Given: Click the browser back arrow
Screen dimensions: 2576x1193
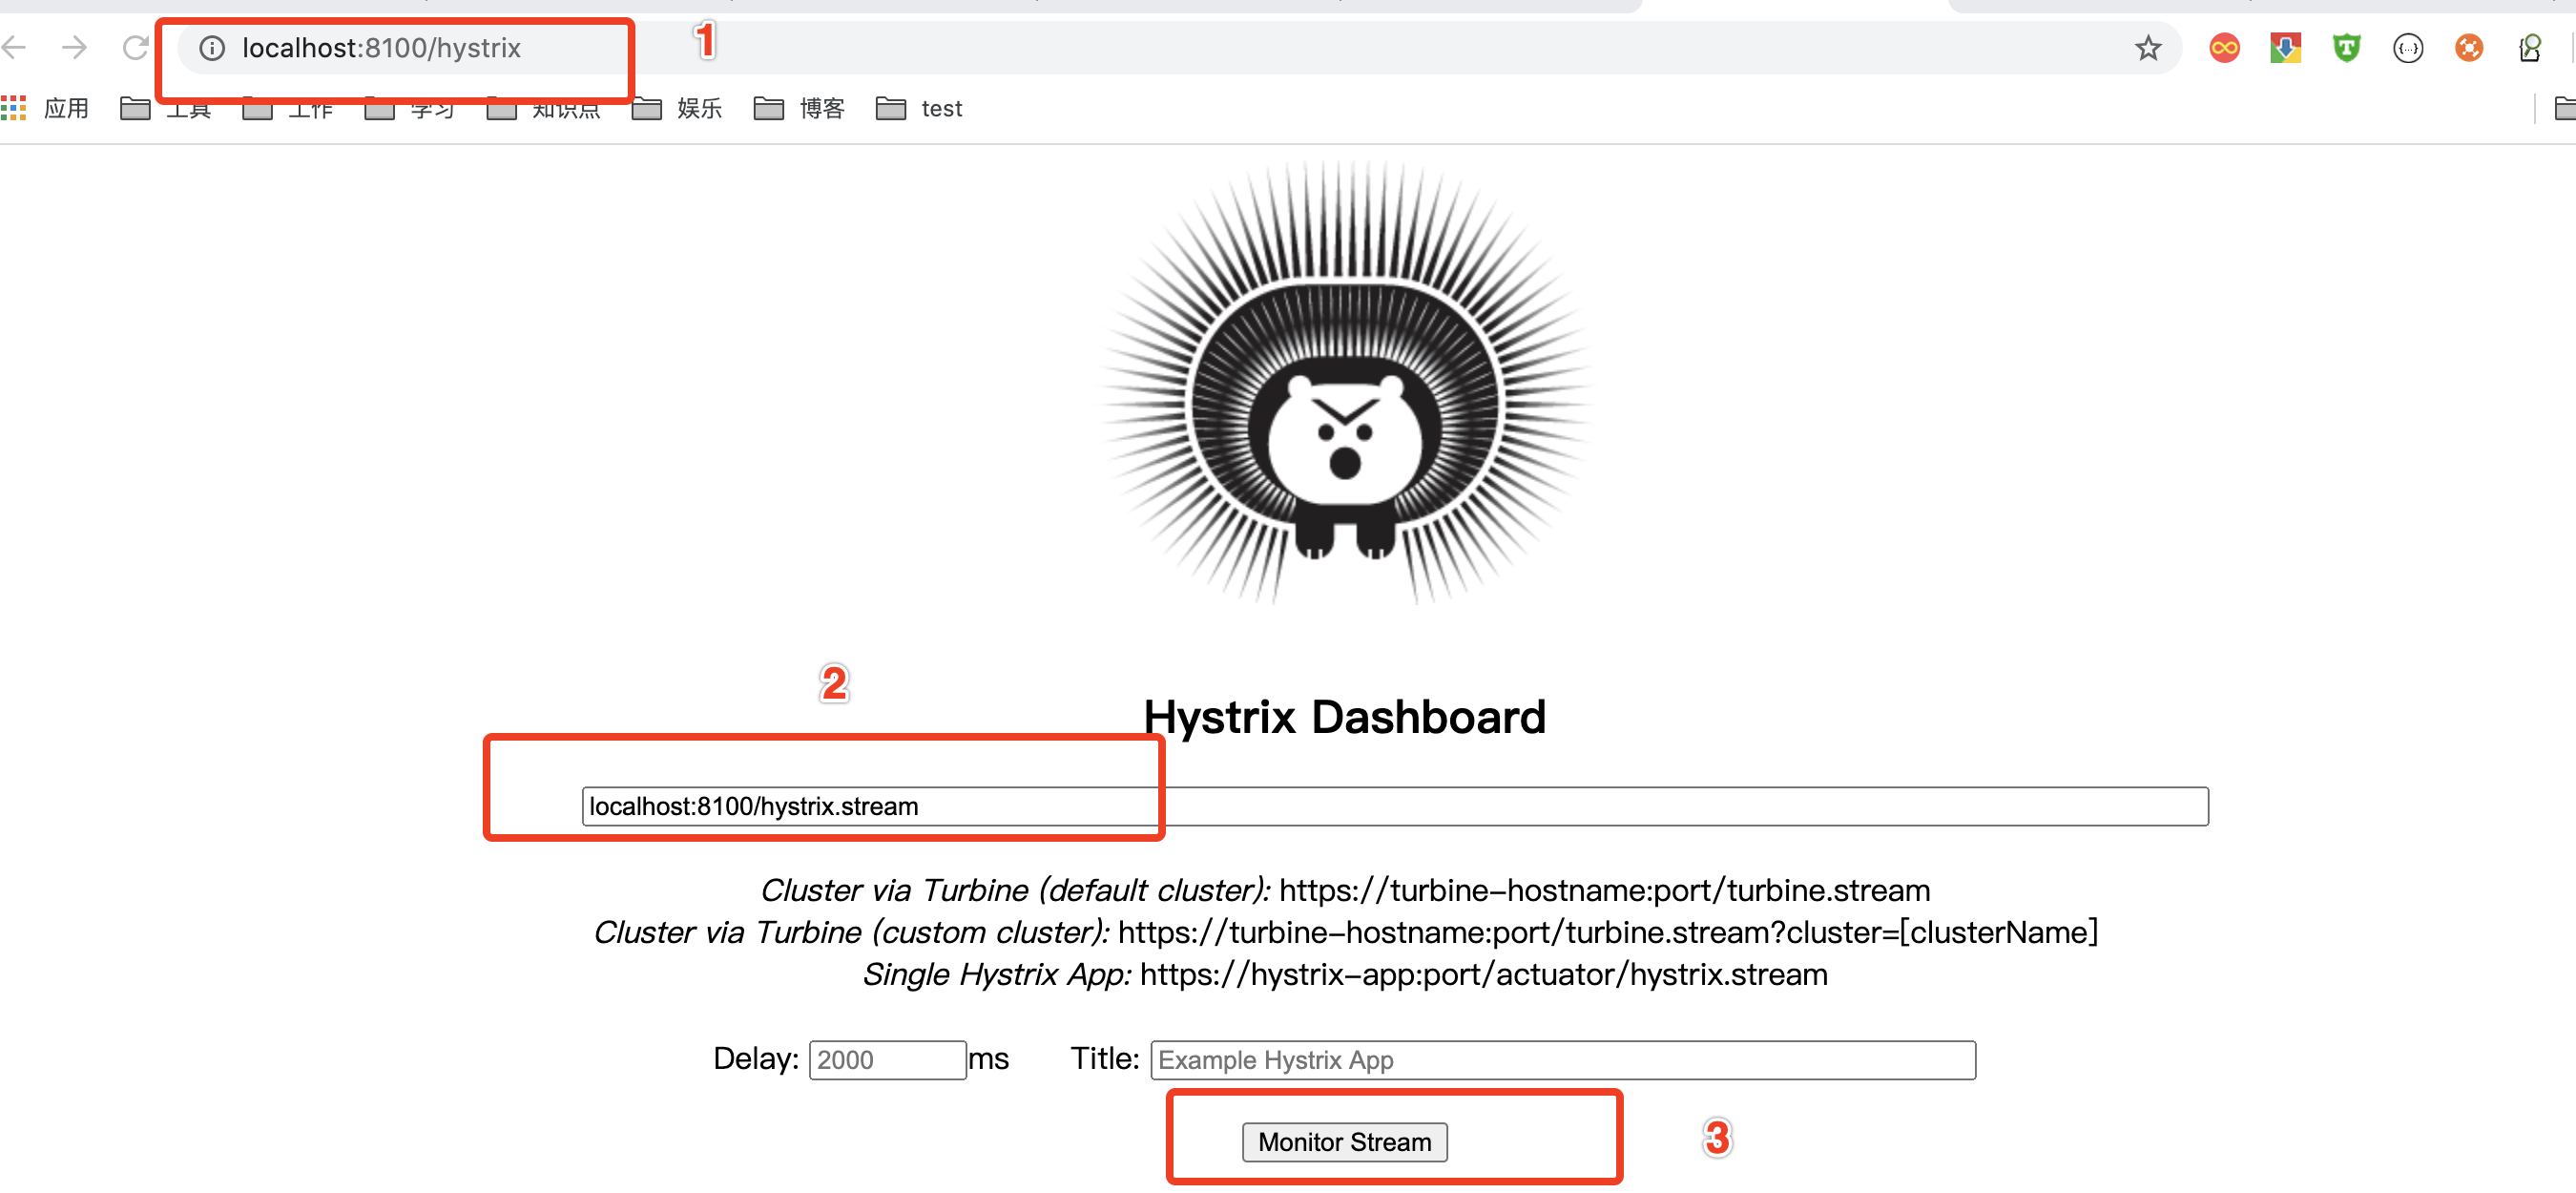Looking at the screenshot, I should [x=14, y=47].
